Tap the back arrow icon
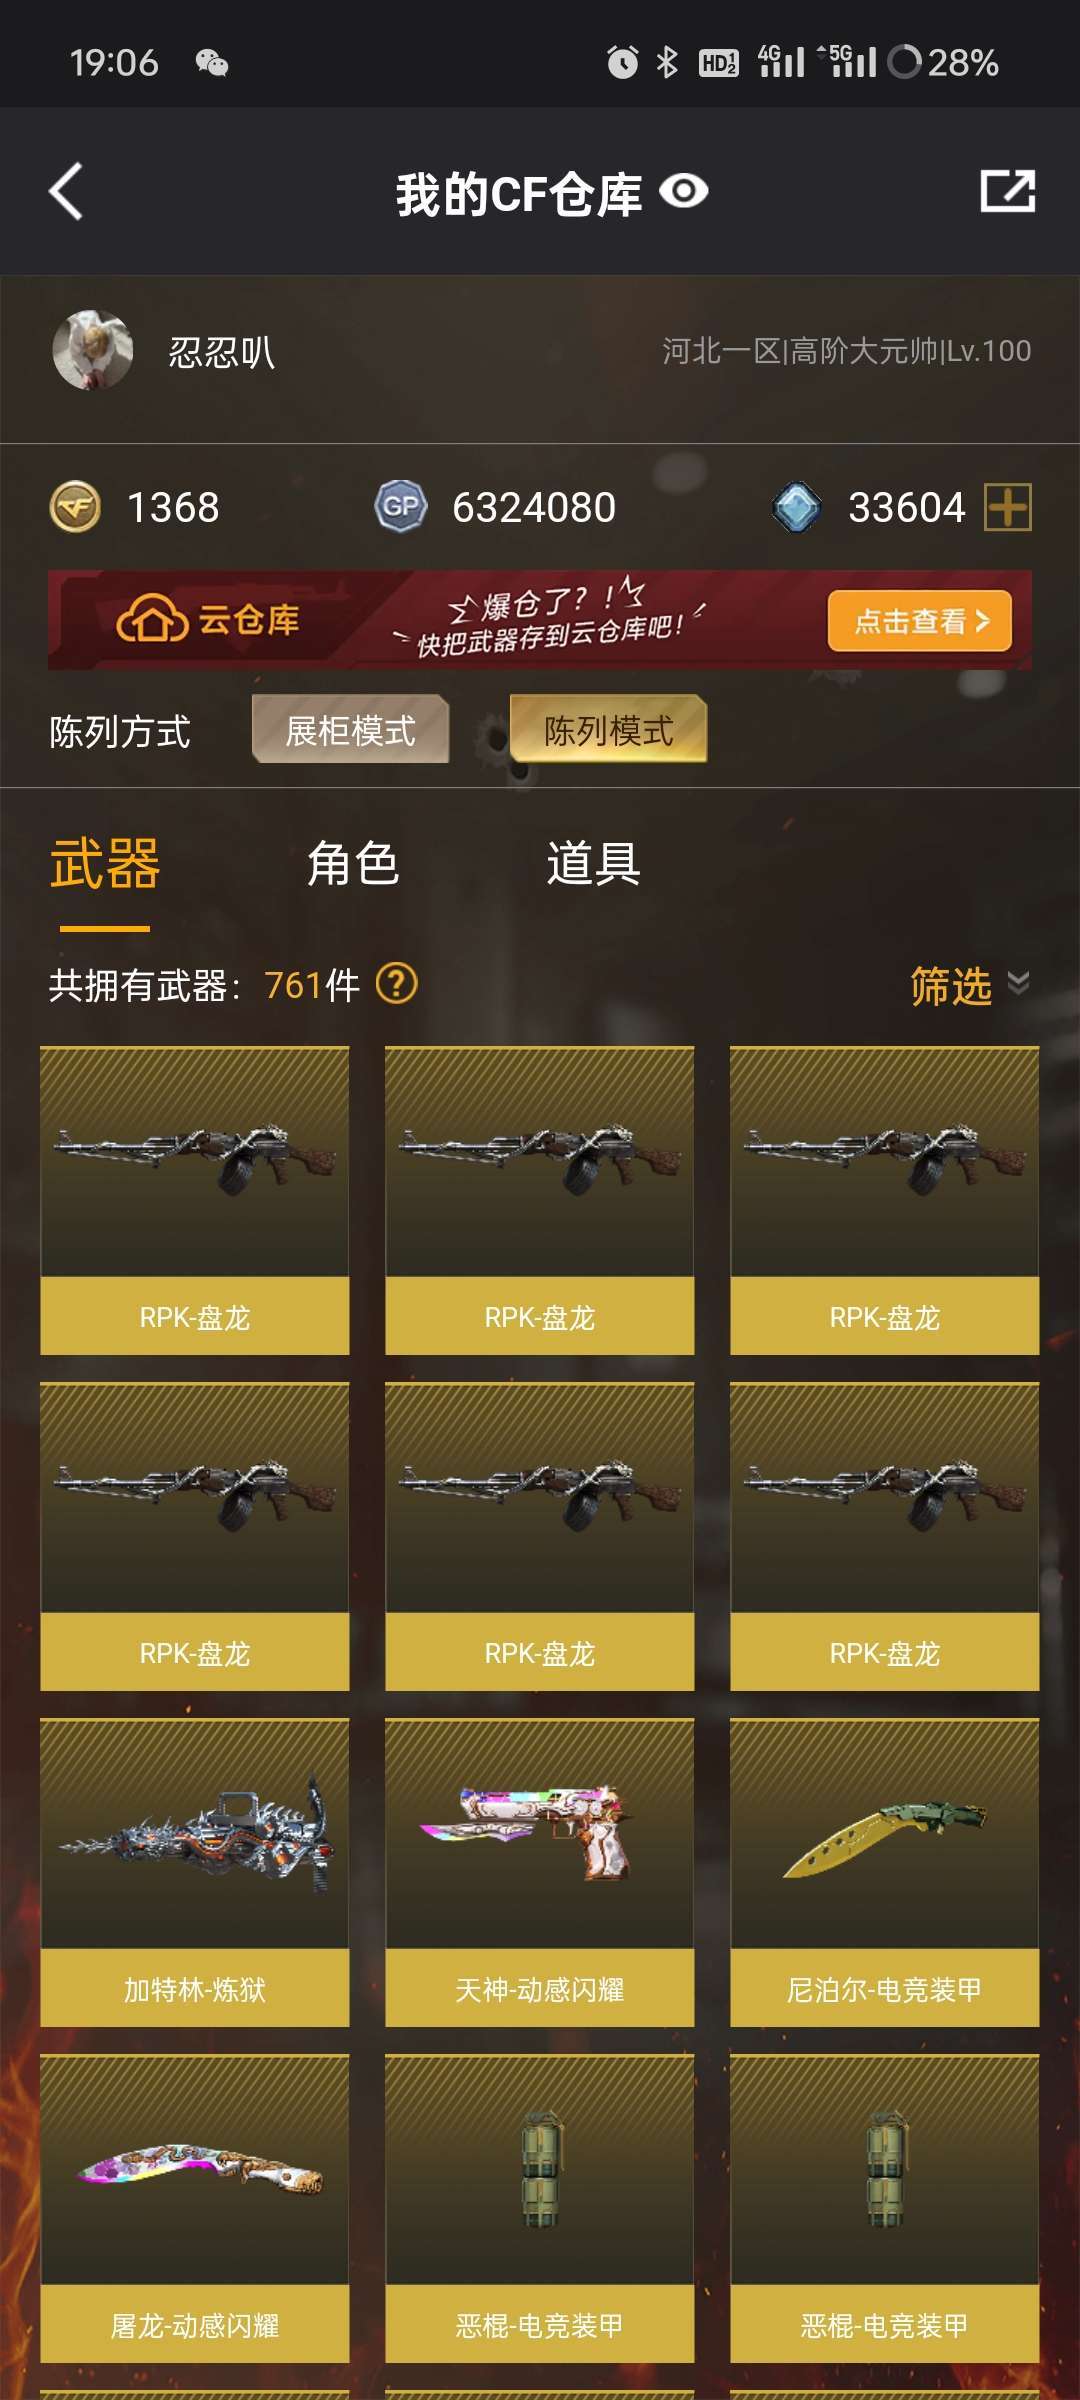1080x2400 pixels. pos(66,191)
